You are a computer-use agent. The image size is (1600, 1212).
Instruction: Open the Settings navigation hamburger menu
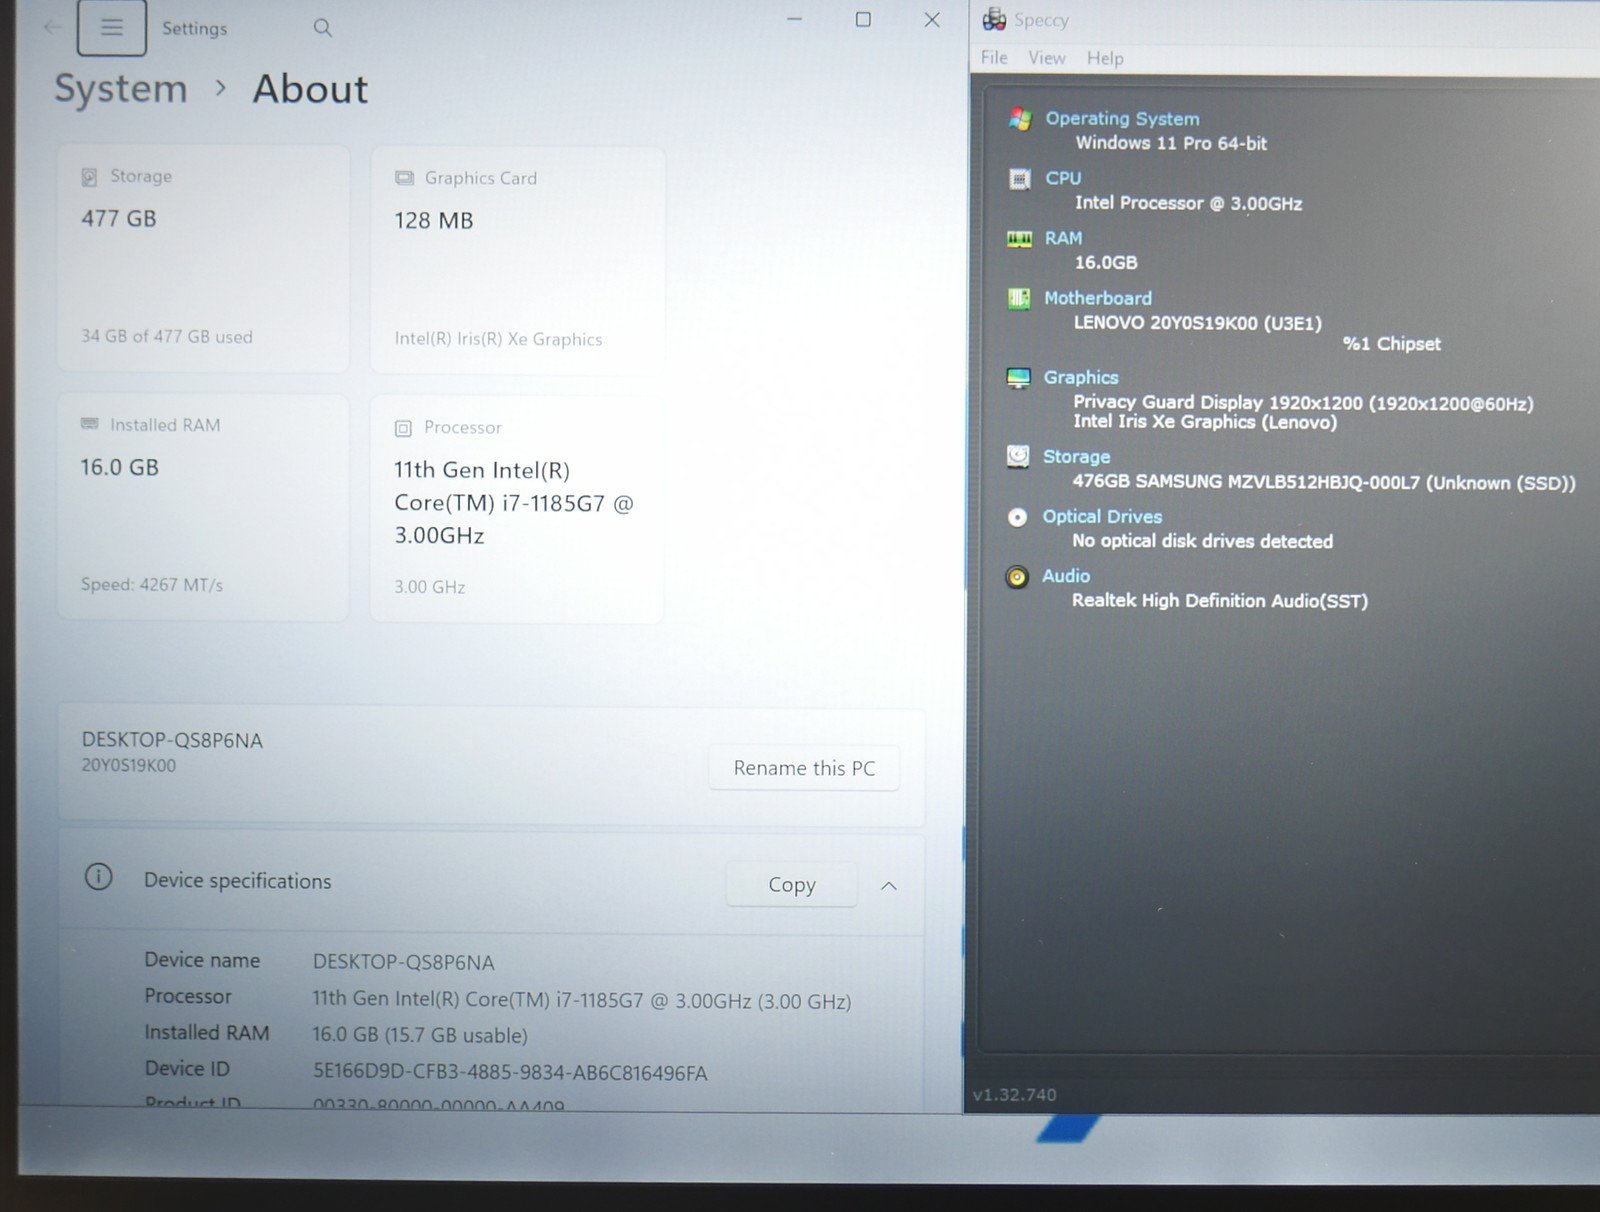click(112, 27)
